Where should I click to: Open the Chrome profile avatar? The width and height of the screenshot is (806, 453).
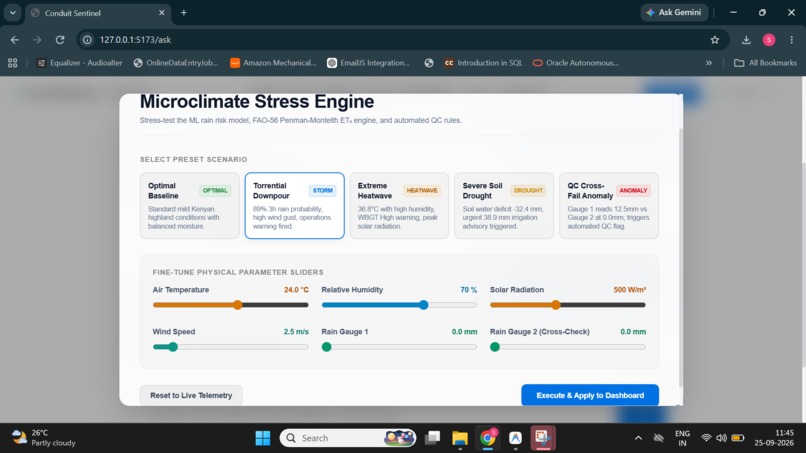[768, 40]
